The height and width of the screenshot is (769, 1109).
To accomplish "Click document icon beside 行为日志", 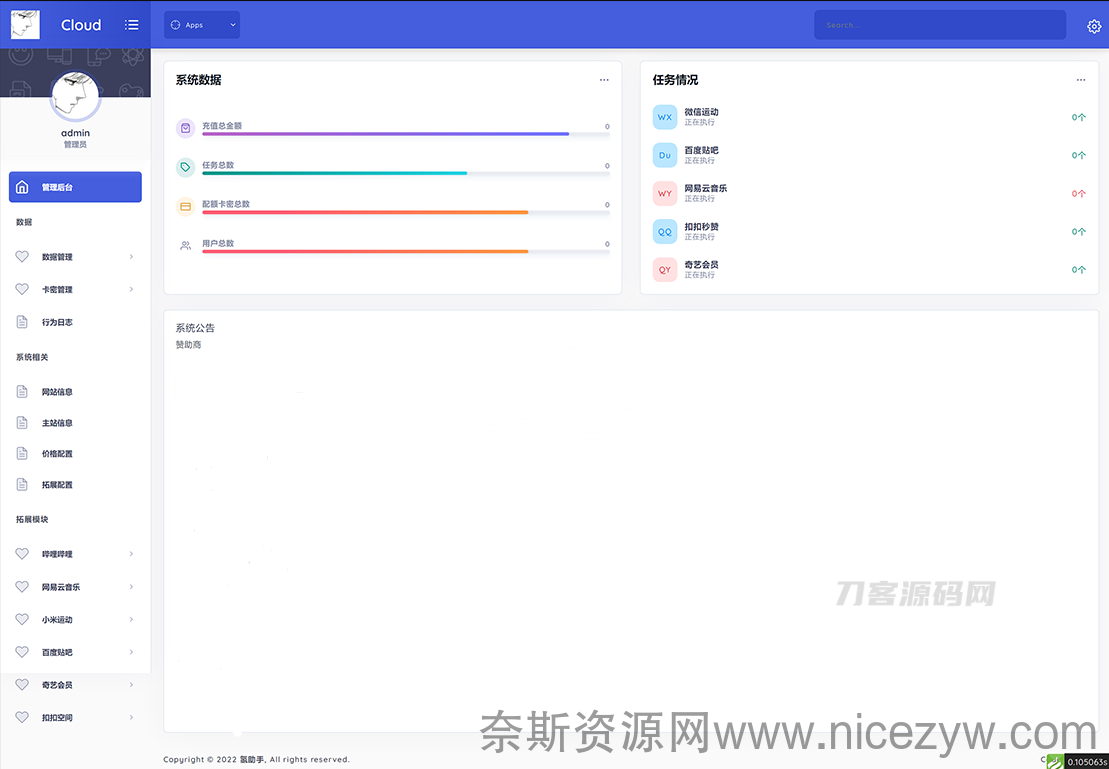I will 22,322.
